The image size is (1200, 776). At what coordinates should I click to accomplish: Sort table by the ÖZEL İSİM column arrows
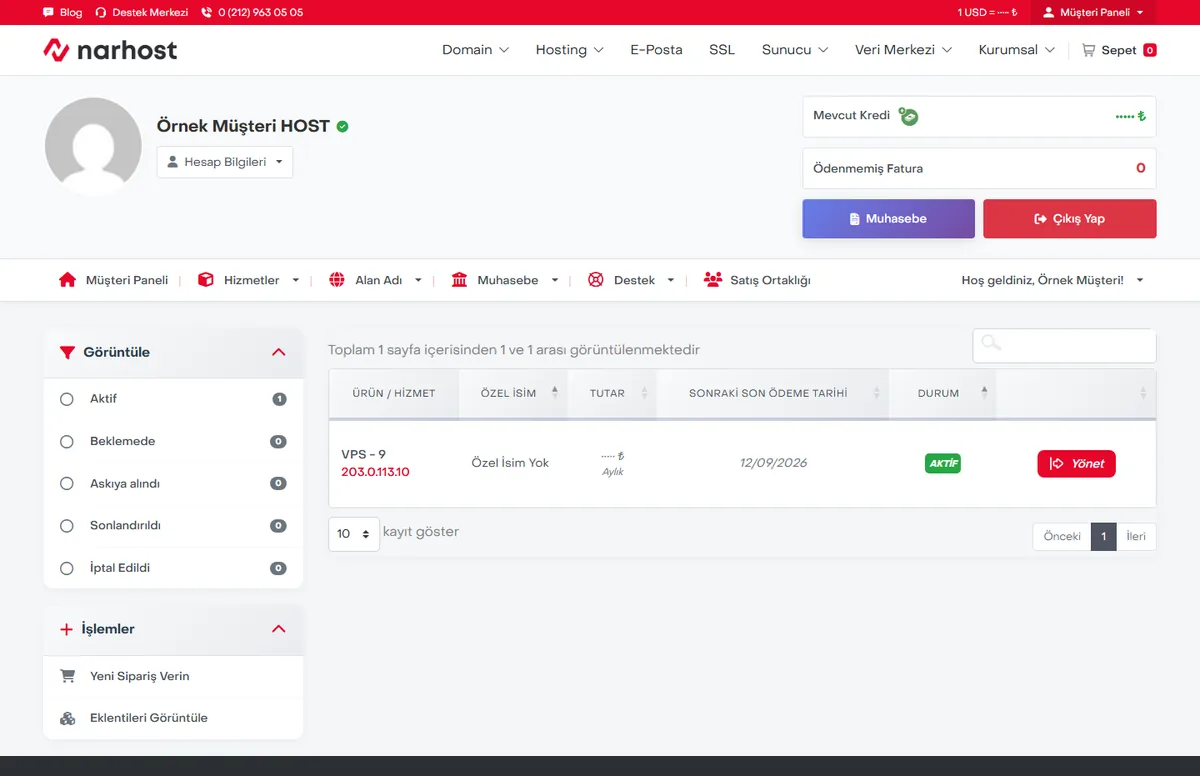[x=555, y=393]
